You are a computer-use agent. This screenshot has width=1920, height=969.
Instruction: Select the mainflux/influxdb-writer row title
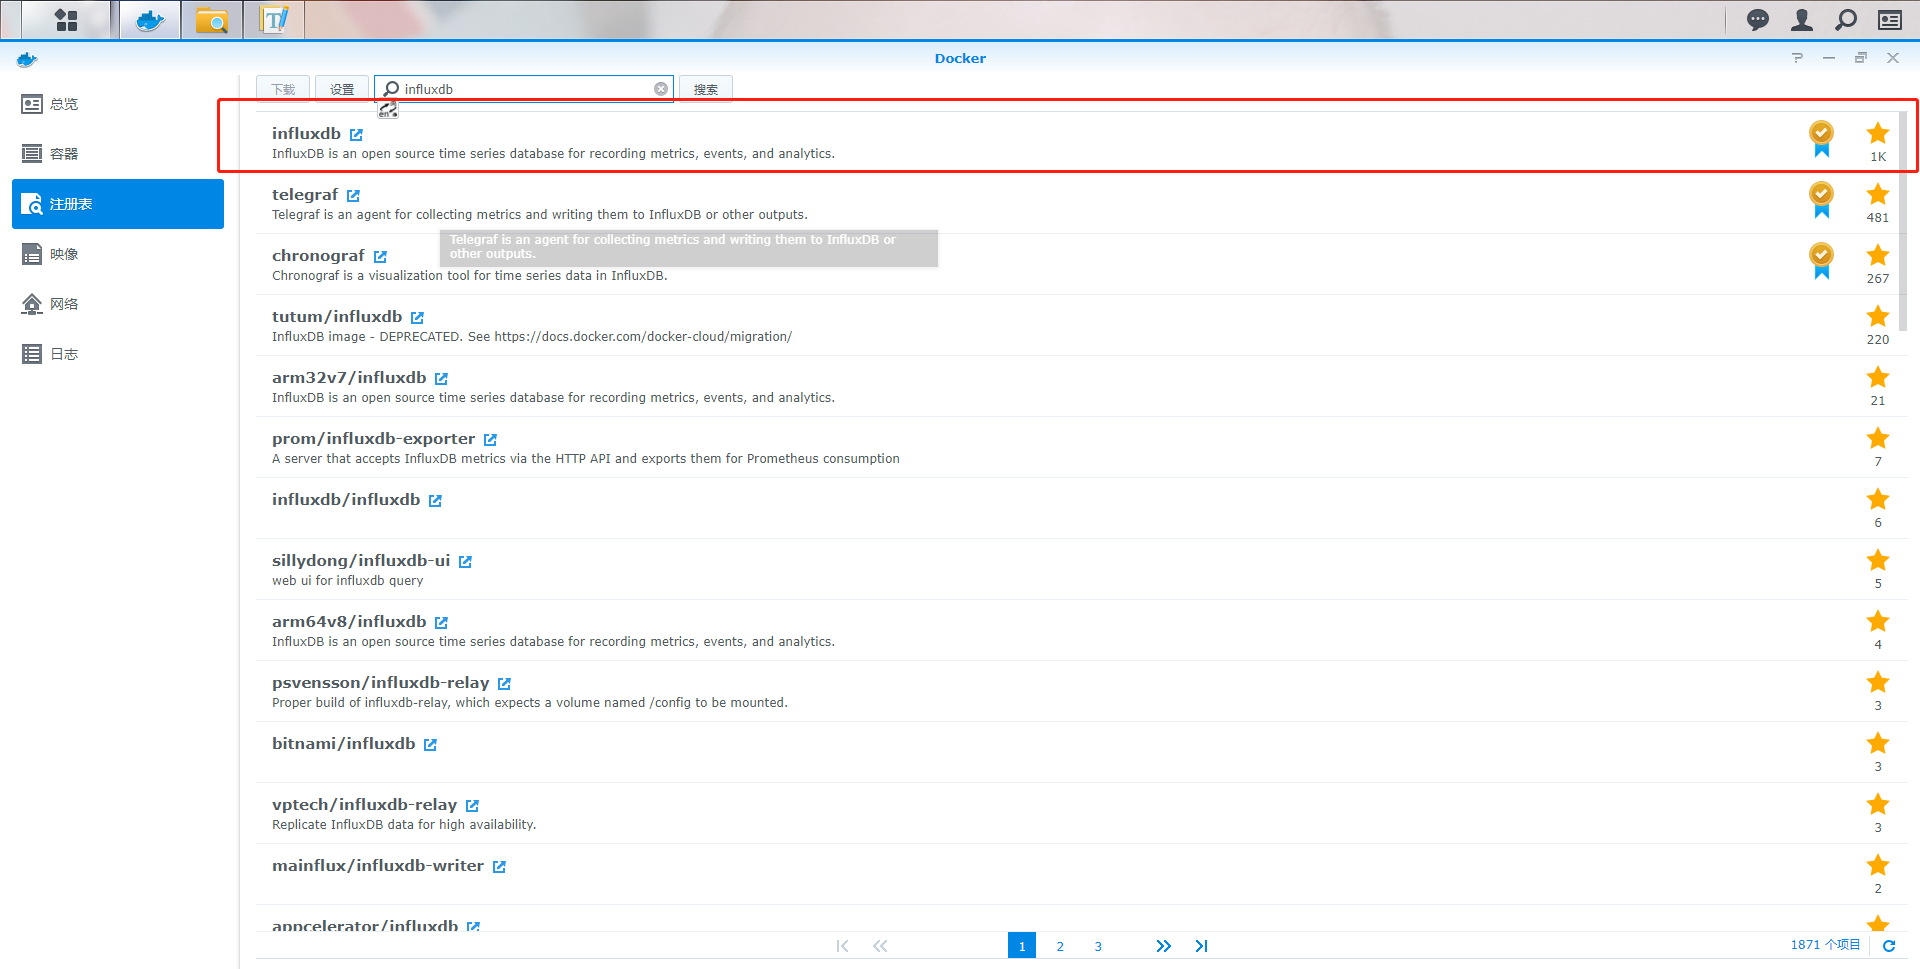378,866
